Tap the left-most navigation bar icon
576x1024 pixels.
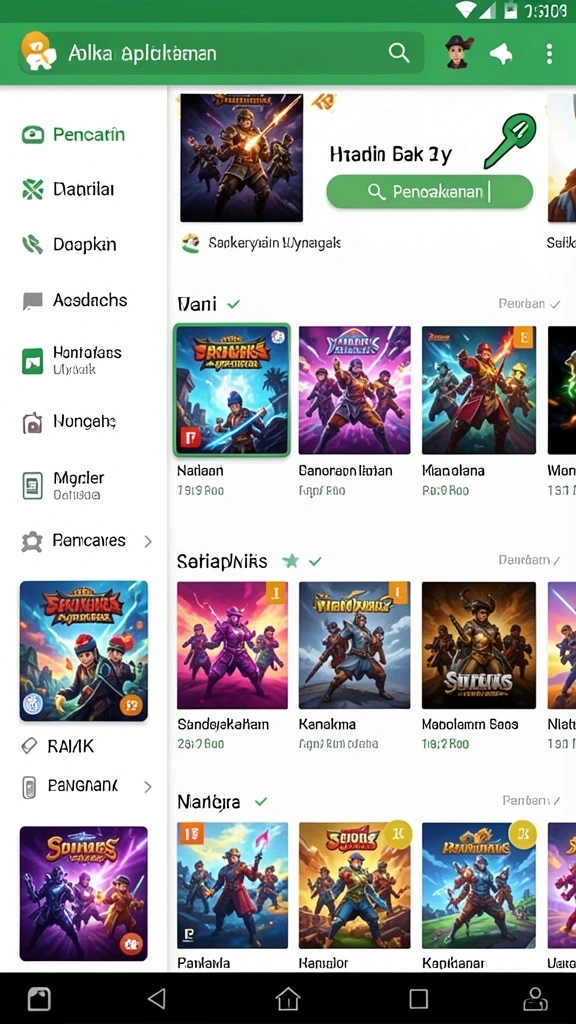[x=39, y=998]
